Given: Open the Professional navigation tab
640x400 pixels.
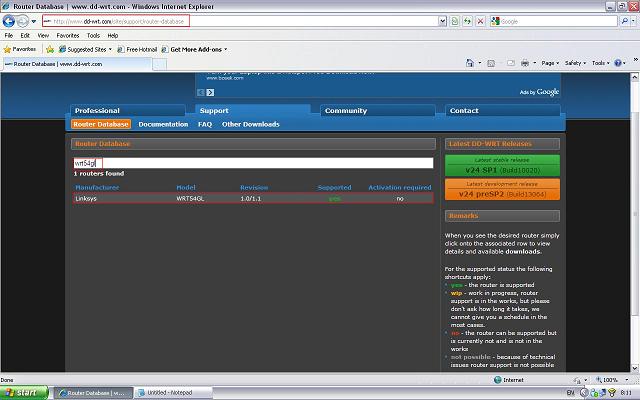Looking at the screenshot, I should [x=128, y=111].
